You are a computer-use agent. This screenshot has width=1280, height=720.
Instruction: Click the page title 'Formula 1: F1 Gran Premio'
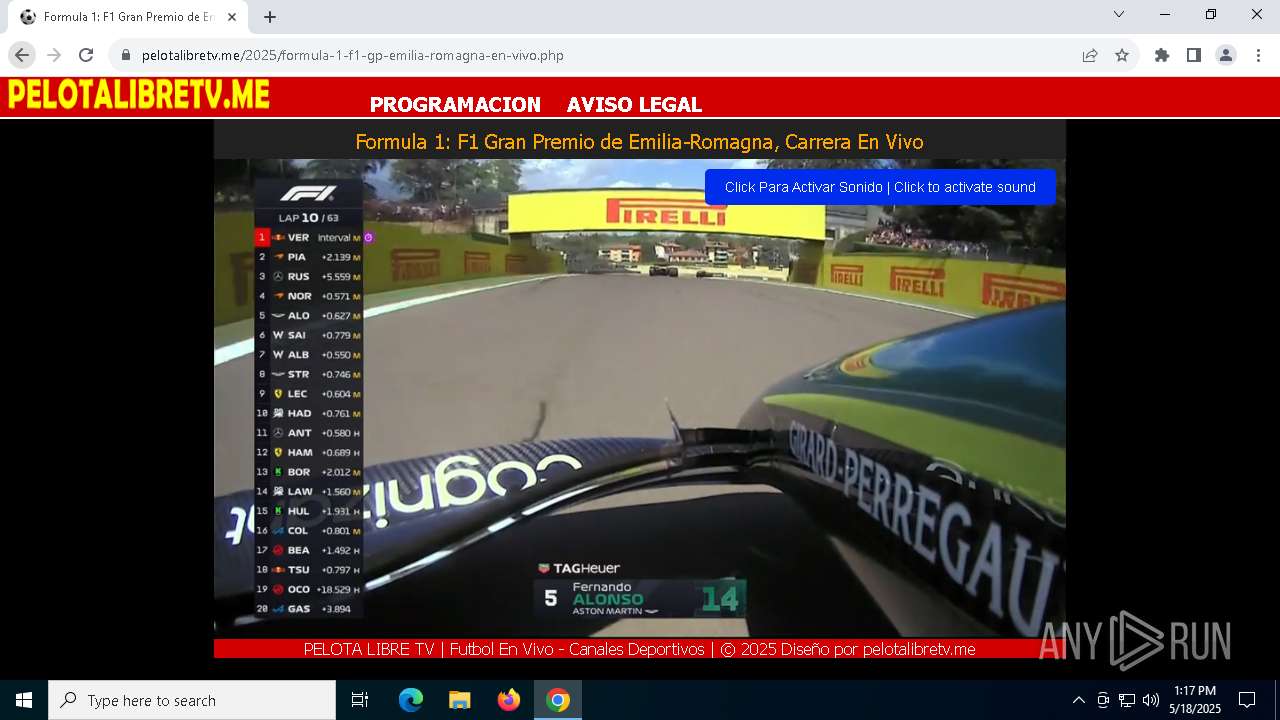[639, 142]
